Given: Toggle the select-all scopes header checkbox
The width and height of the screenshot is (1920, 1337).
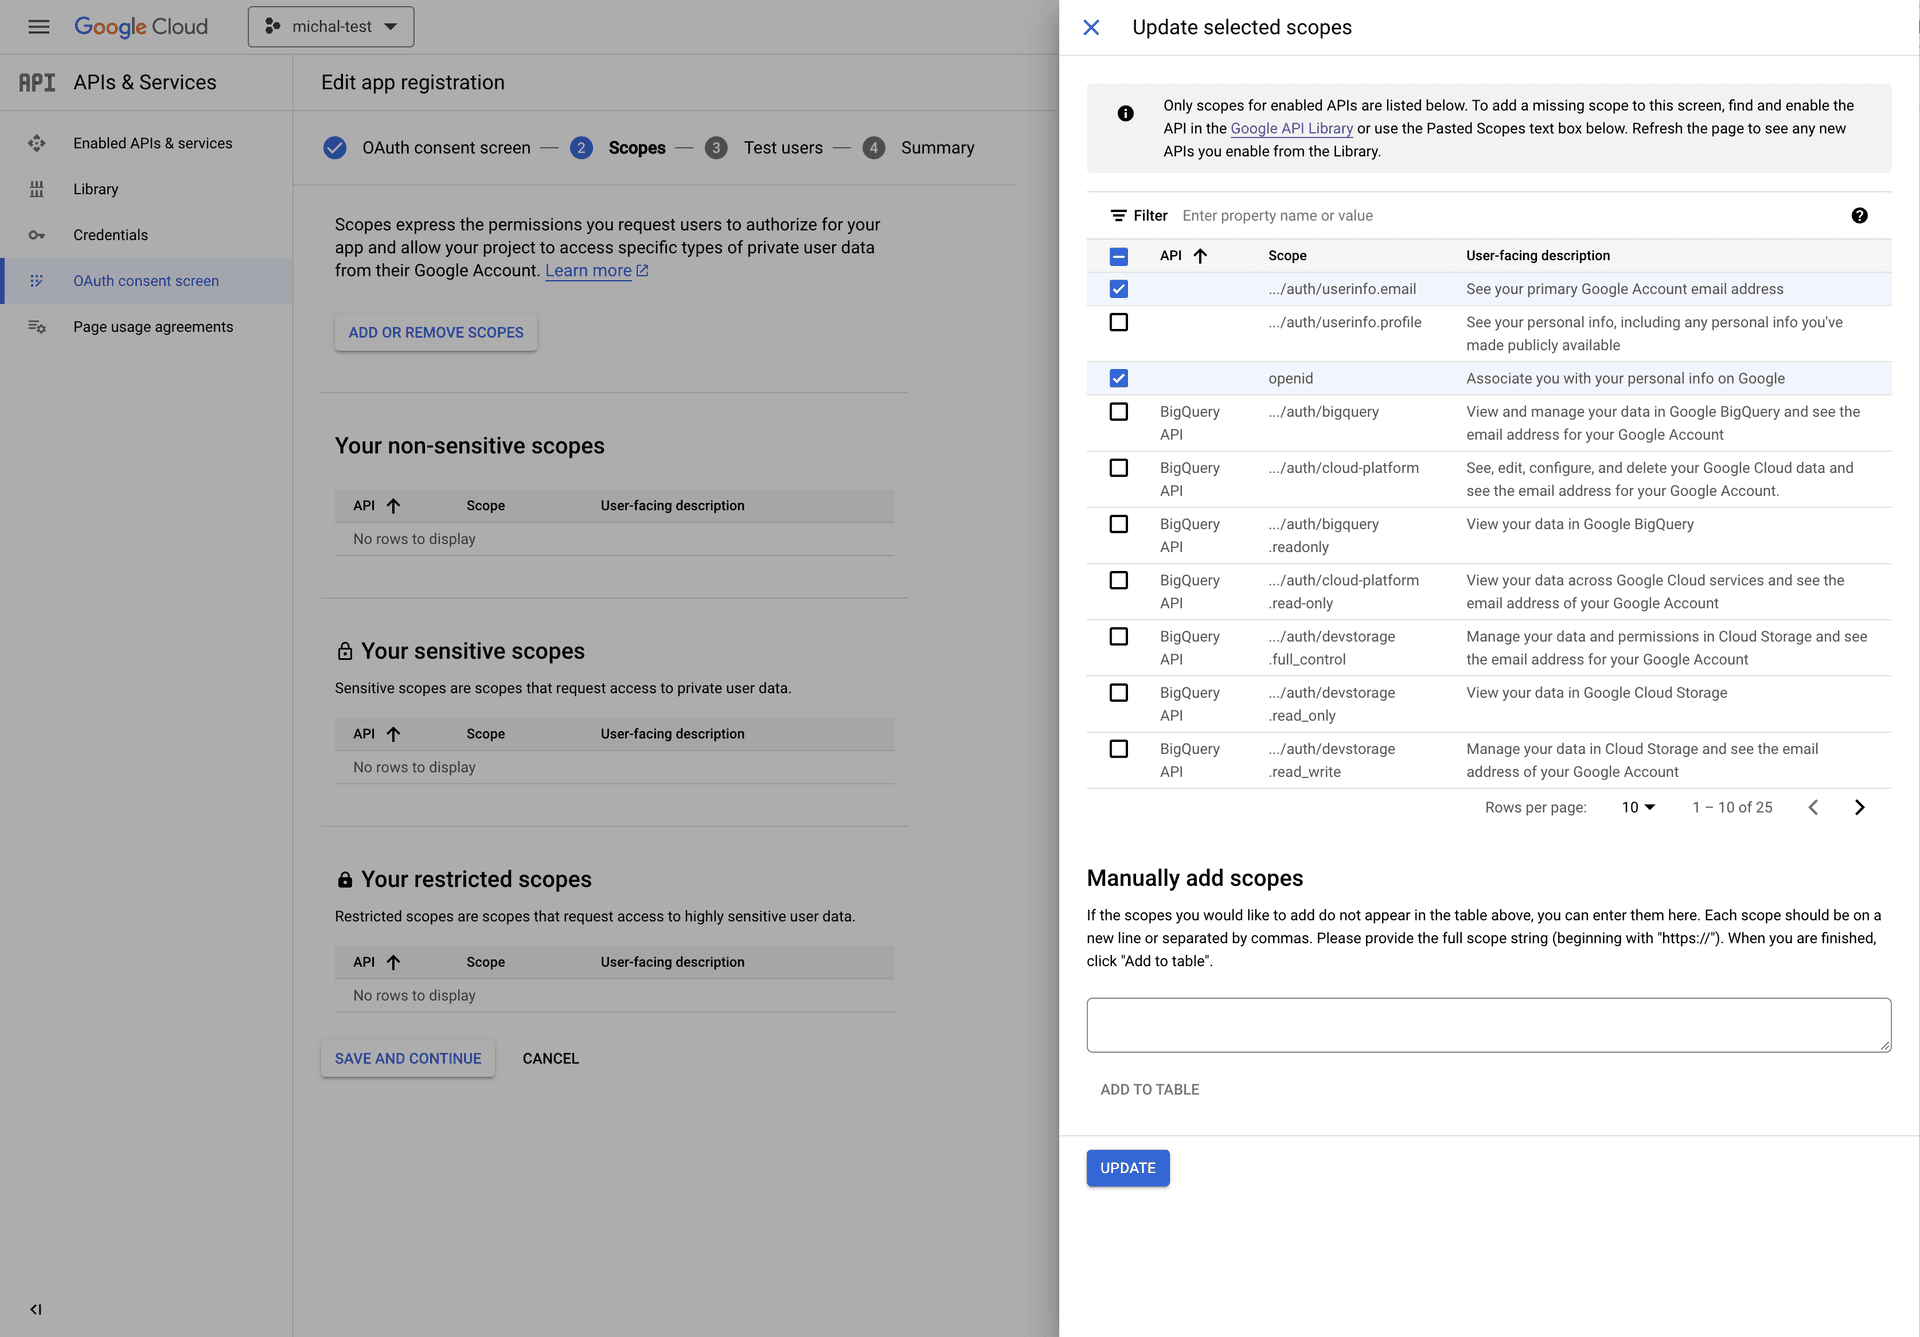Looking at the screenshot, I should 1119,257.
